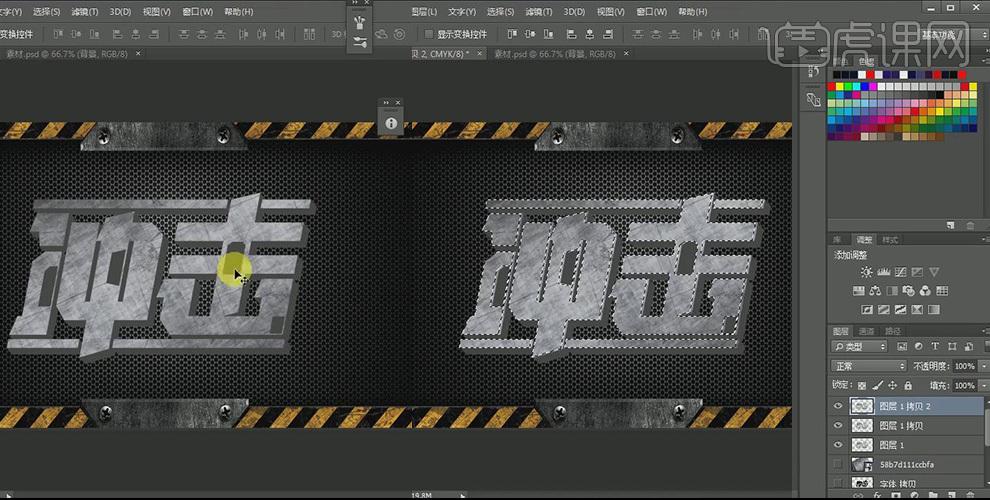Image resolution: width=990 pixels, height=500 pixels.
Task: Create new swatch in Swatches panel
Action: (950, 225)
